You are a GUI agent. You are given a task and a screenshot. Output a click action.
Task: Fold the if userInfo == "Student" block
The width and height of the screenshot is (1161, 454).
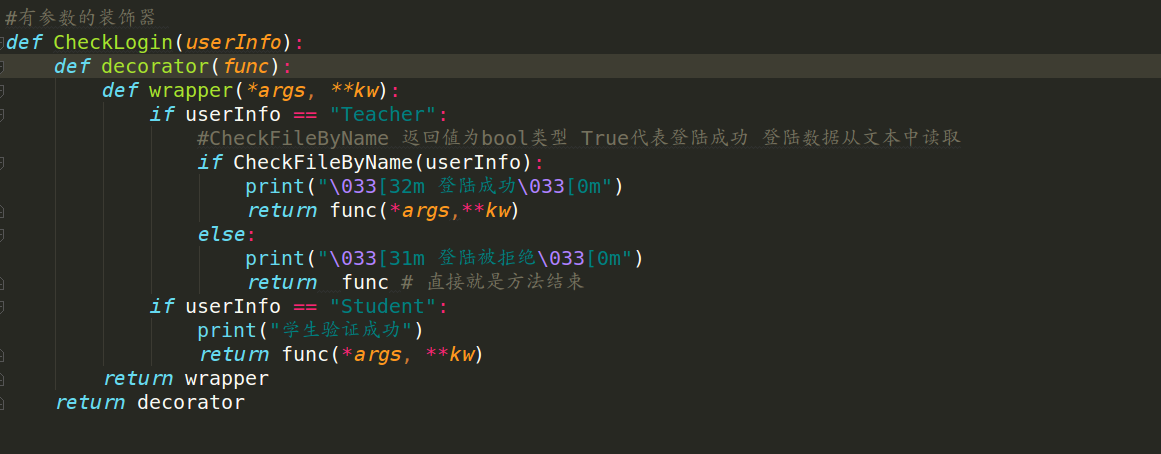click(2, 307)
